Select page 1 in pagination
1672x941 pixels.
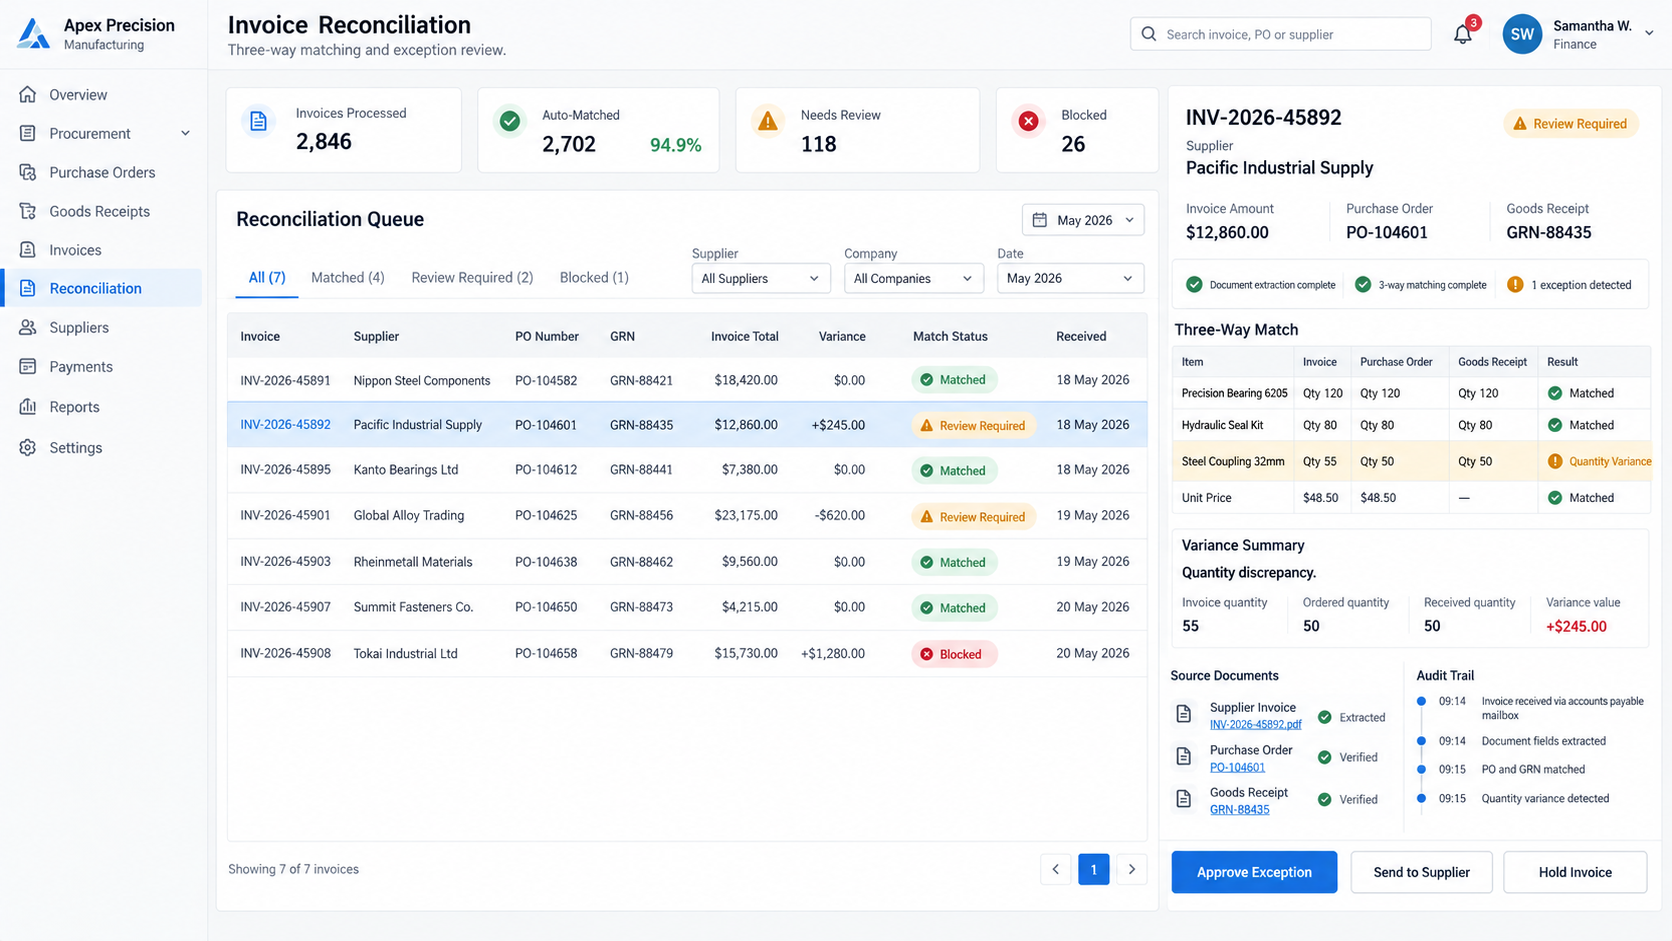click(x=1094, y=869)
